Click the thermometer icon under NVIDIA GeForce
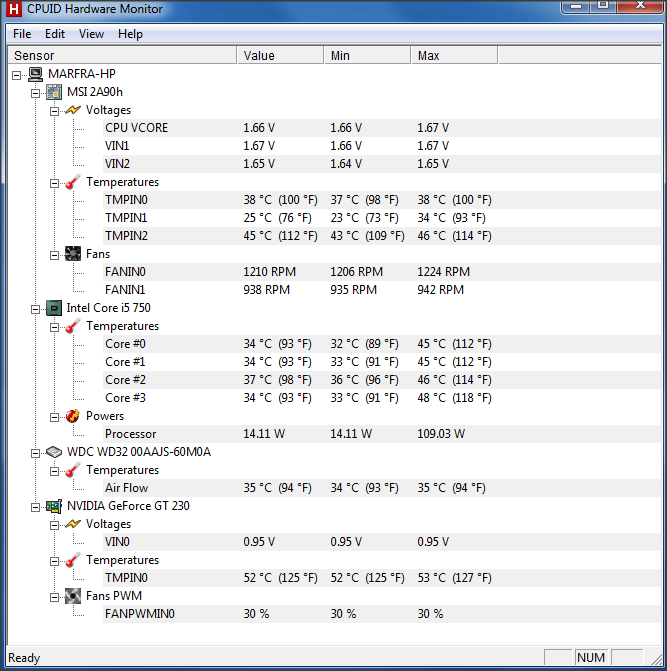This screenshot has height=671, width=667. click(x=73, y=560)
